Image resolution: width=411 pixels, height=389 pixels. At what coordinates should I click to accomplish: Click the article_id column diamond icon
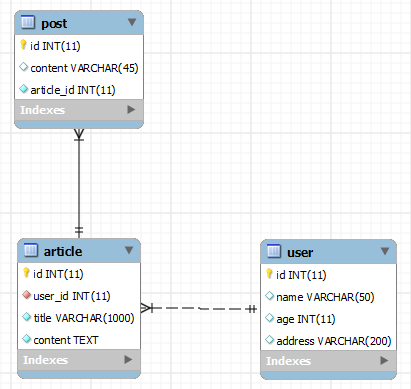coord(23,89)
